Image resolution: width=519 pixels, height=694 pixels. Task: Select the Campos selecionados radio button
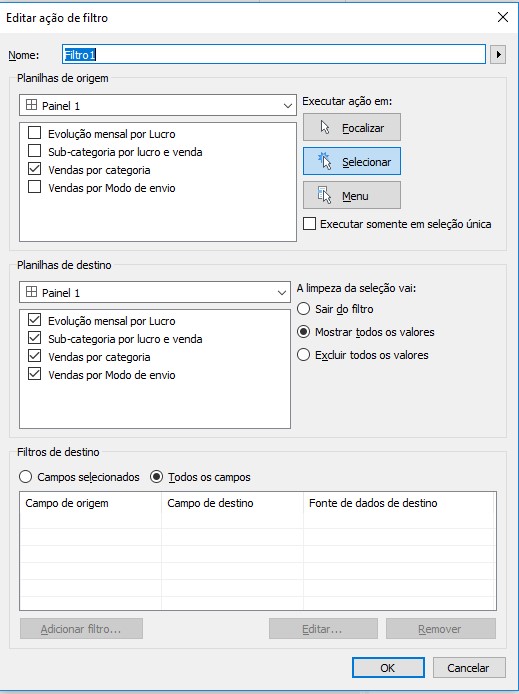point(26,477)
